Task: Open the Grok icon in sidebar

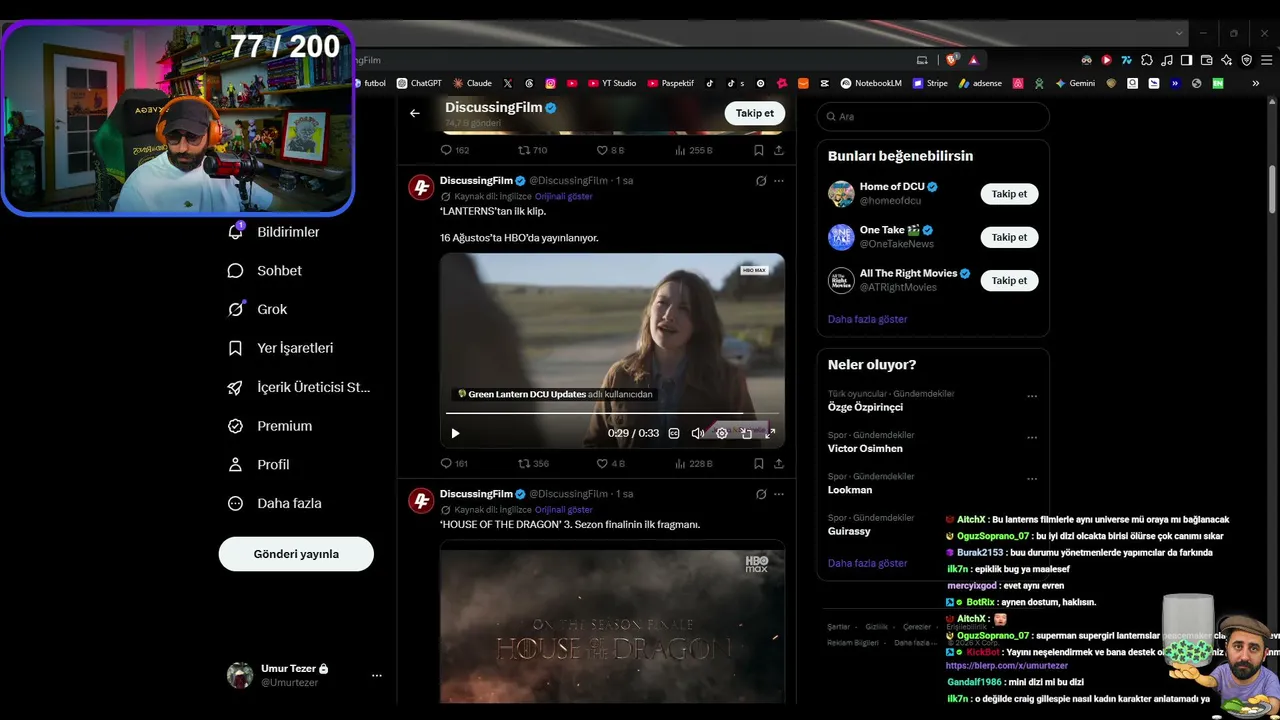Action: click(x=236, y=309)
